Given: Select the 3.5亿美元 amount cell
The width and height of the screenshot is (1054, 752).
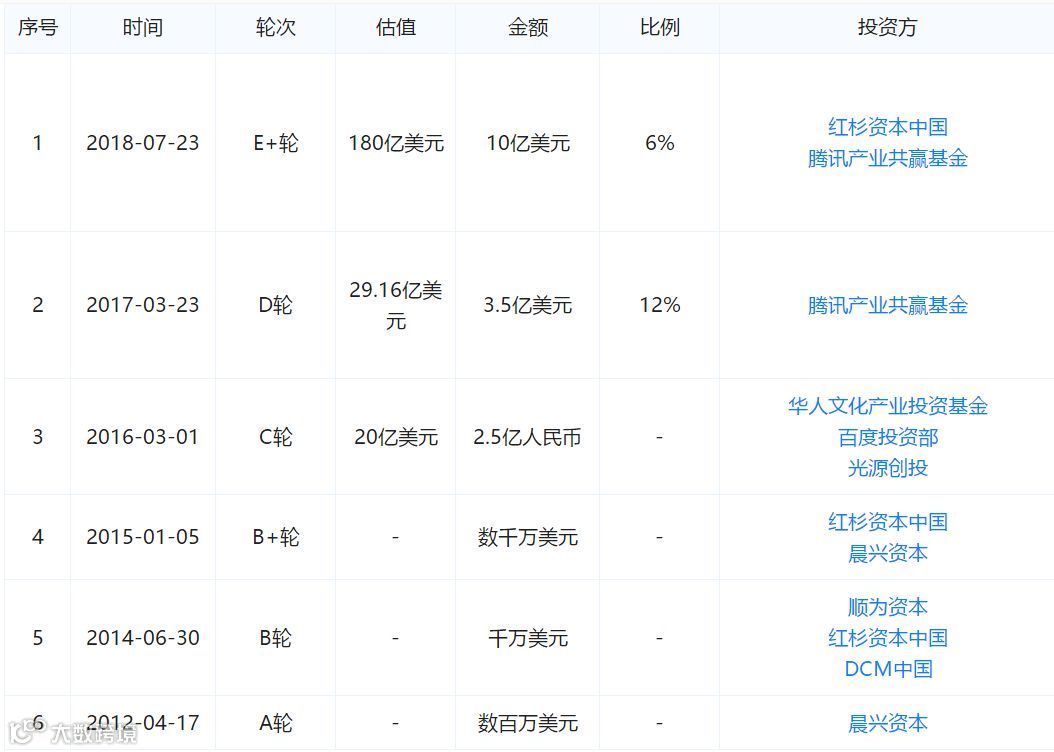Looking at the screenshot, I should click(x=528, y=305).
